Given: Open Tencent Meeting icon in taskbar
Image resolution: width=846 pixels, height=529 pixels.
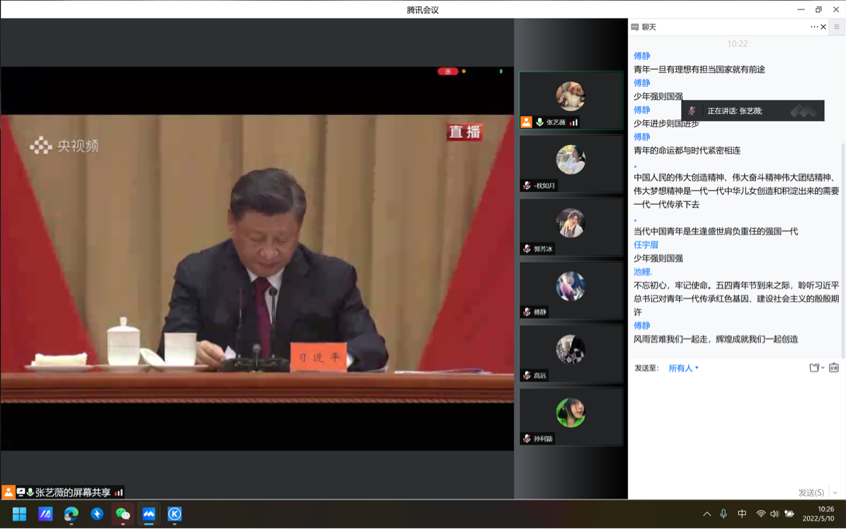Looking at the screenshot, I should click(149, 514).
